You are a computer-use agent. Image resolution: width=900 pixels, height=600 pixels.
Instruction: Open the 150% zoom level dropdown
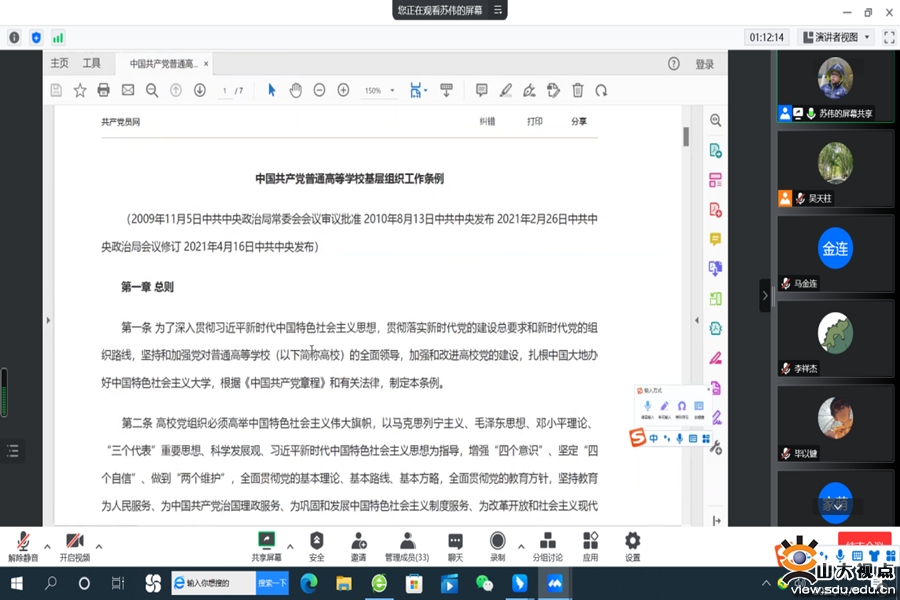click(378, 91)
